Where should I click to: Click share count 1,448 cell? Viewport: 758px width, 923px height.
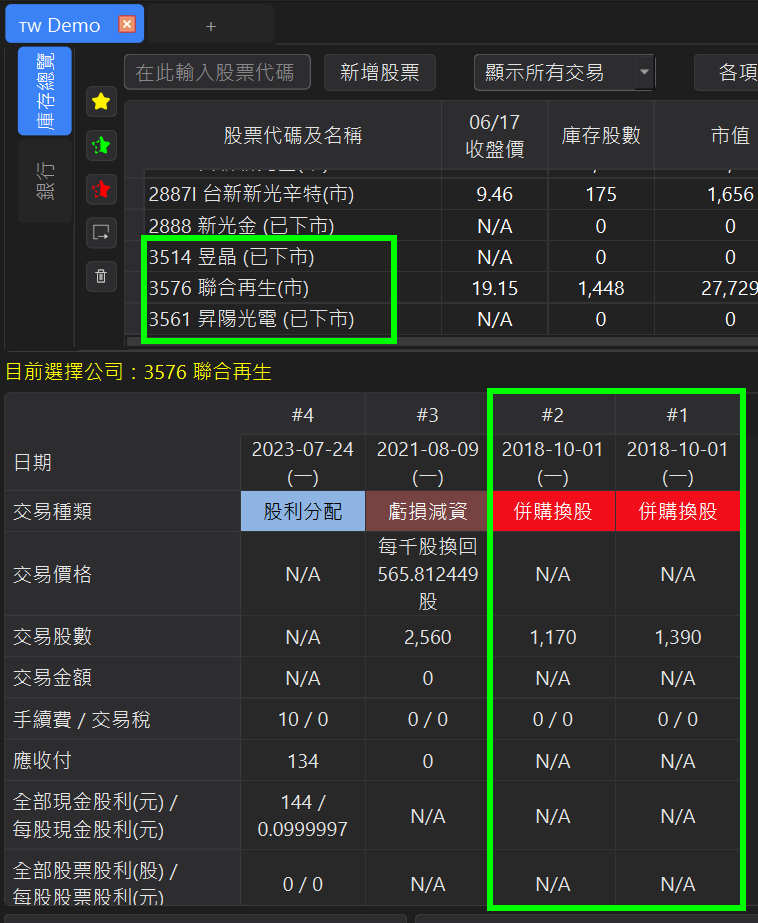601,288
